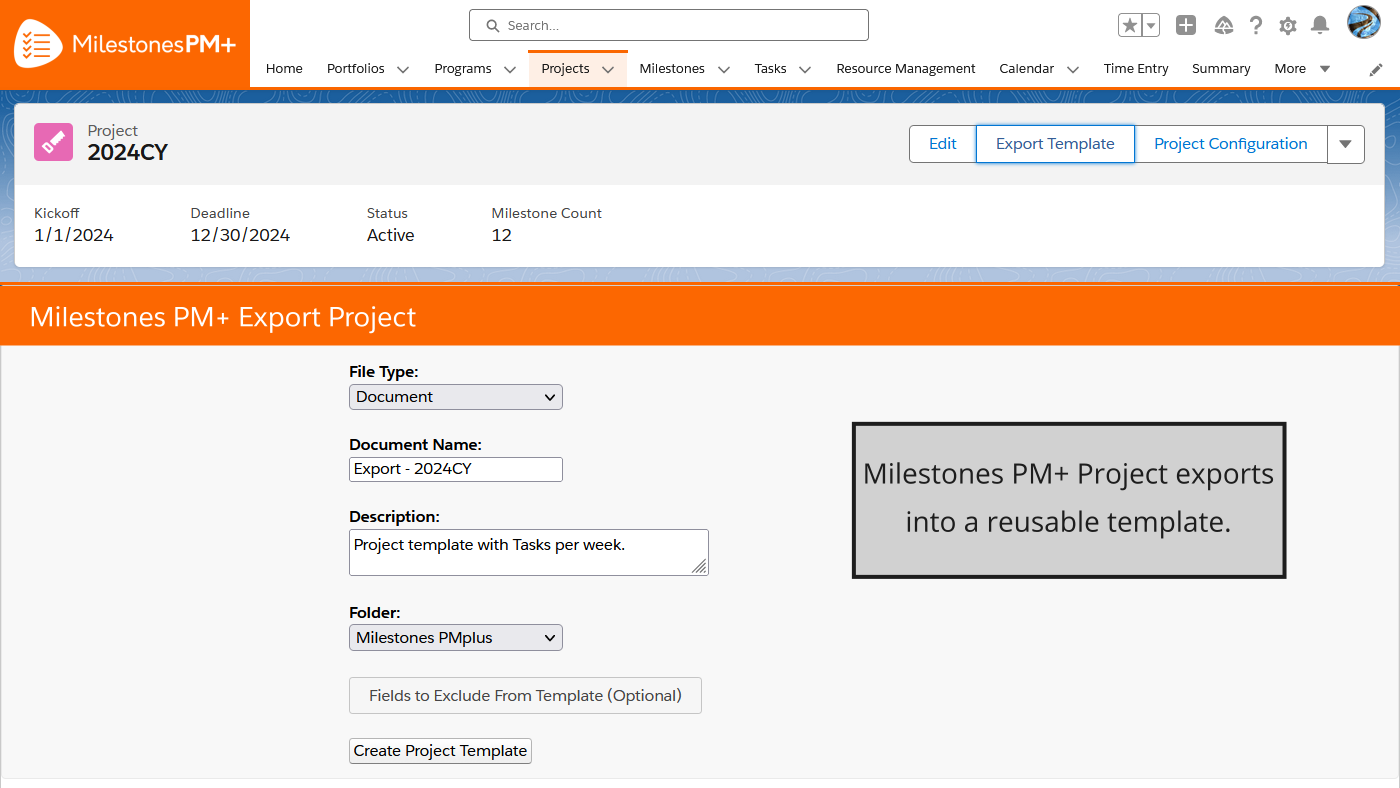Image resolution: width=1400 pixels, height=788 pixels.
Task: Open the Tasks tab
Action: pyautogui.click(x=770, y=69)
